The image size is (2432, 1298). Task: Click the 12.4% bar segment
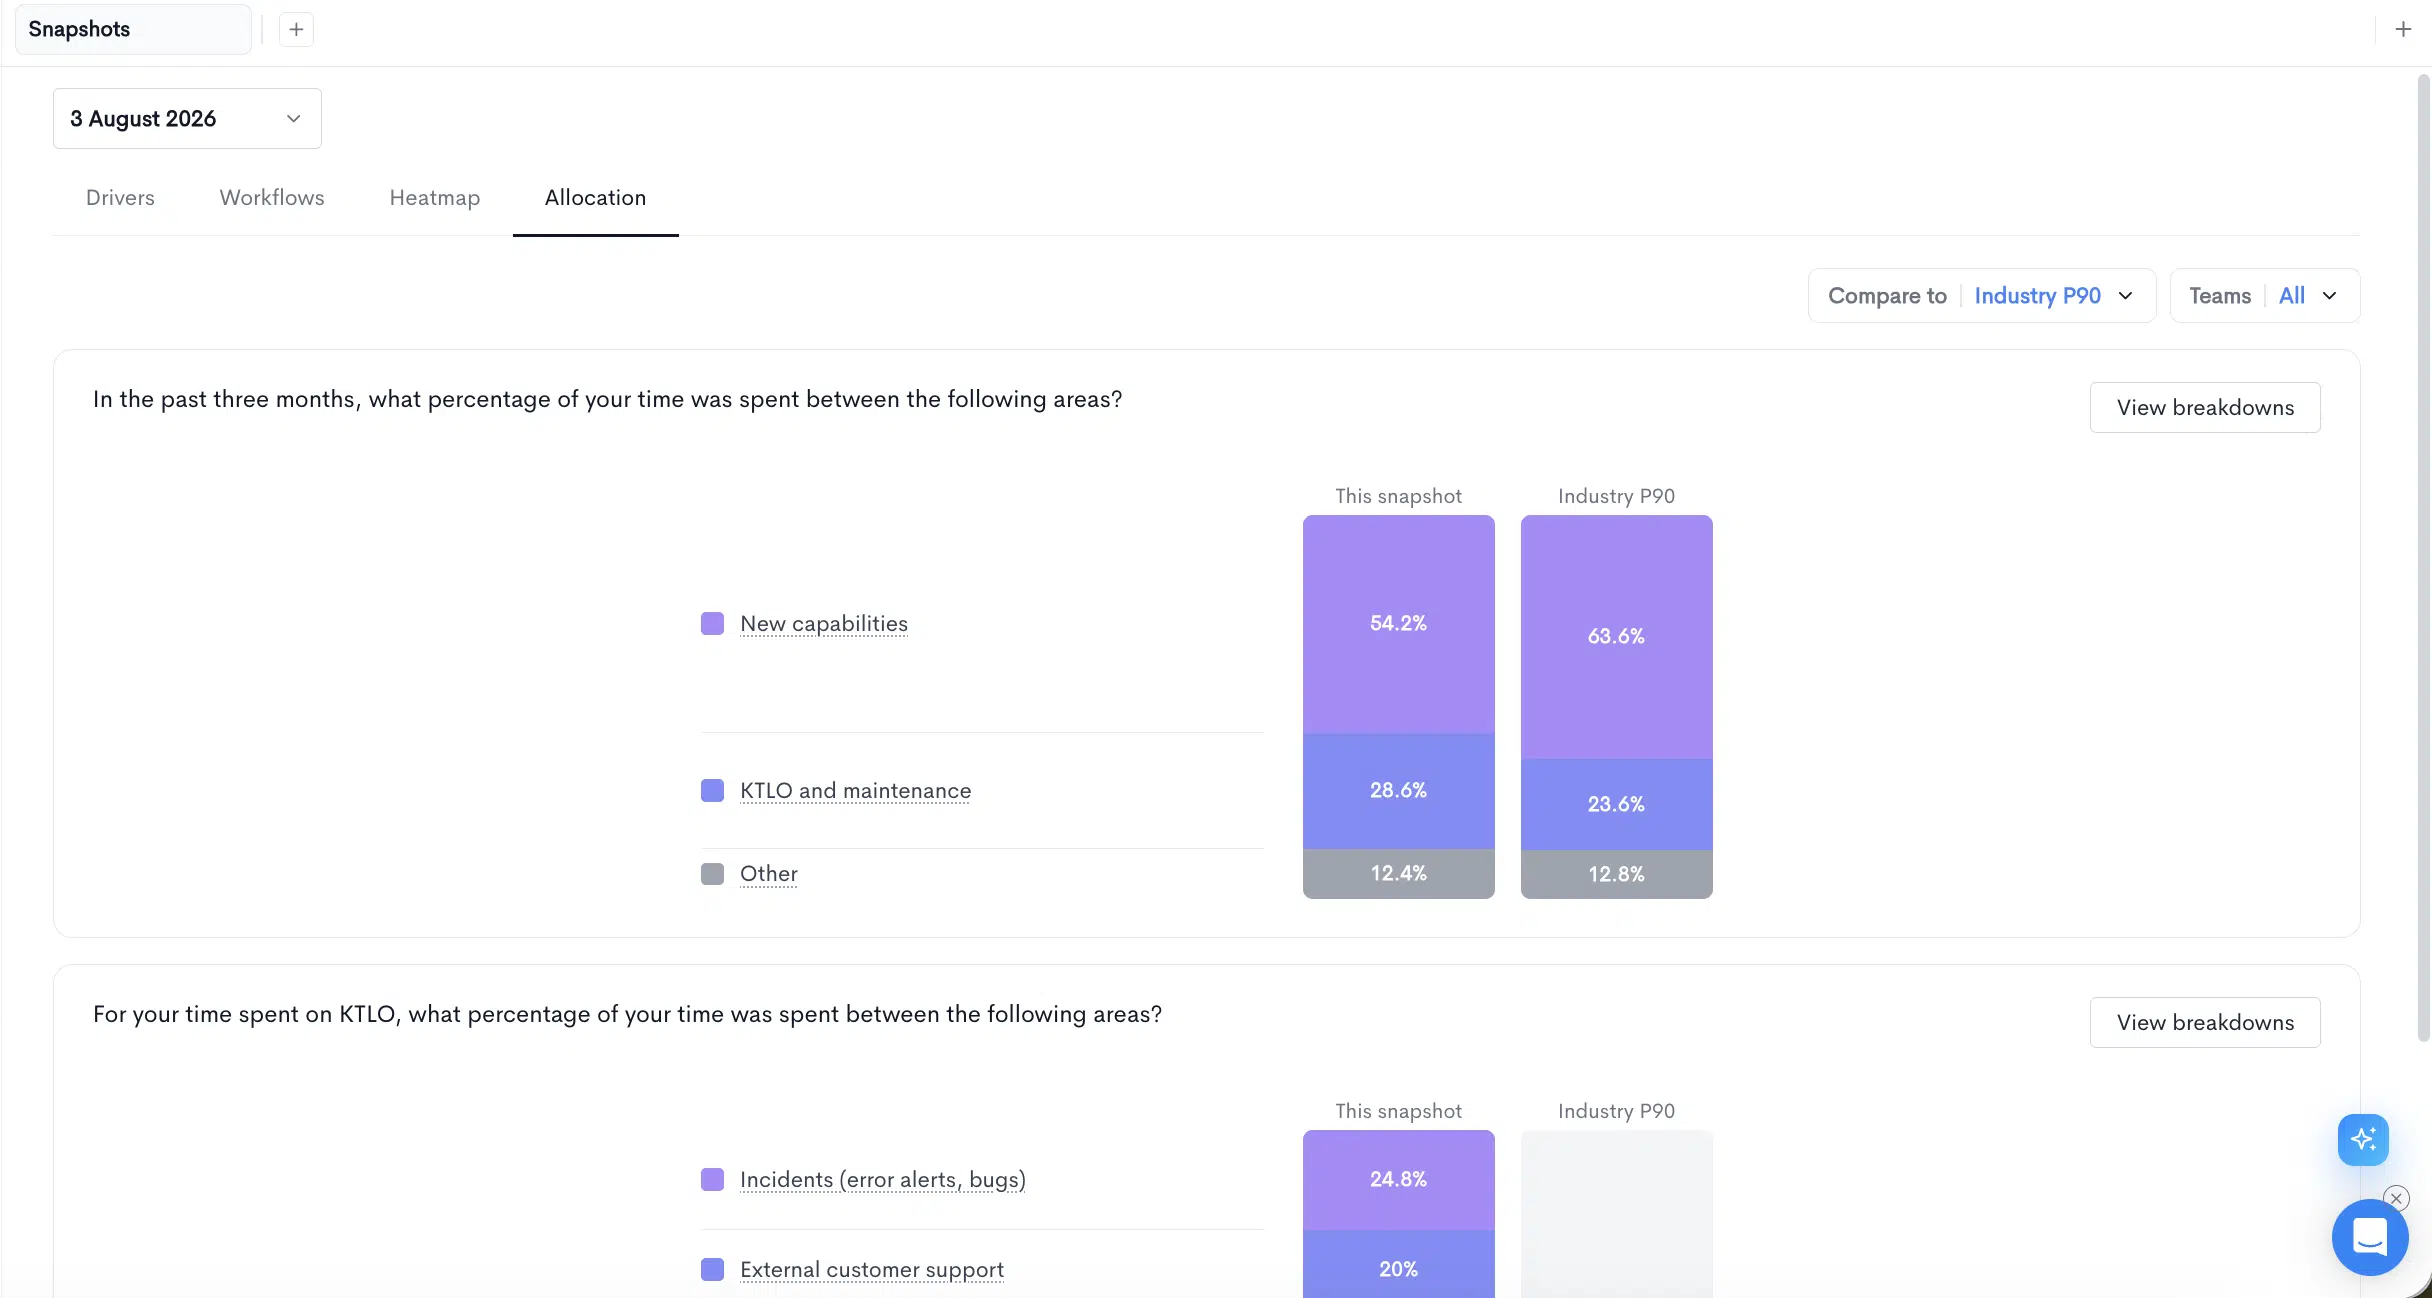pyautogui.click(x=1398, y=874)
